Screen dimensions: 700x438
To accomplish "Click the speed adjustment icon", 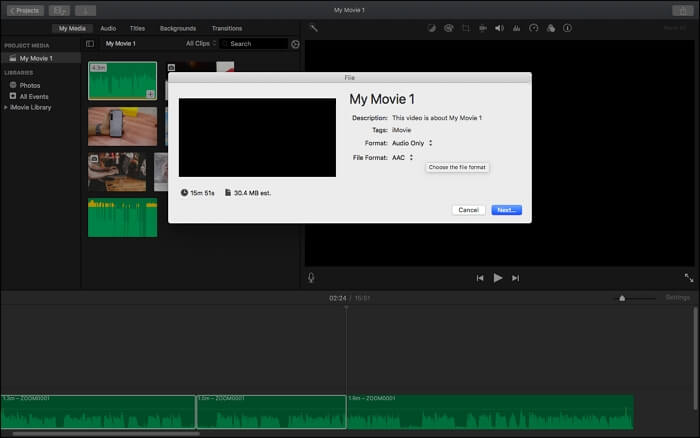I will pos(533,28).
